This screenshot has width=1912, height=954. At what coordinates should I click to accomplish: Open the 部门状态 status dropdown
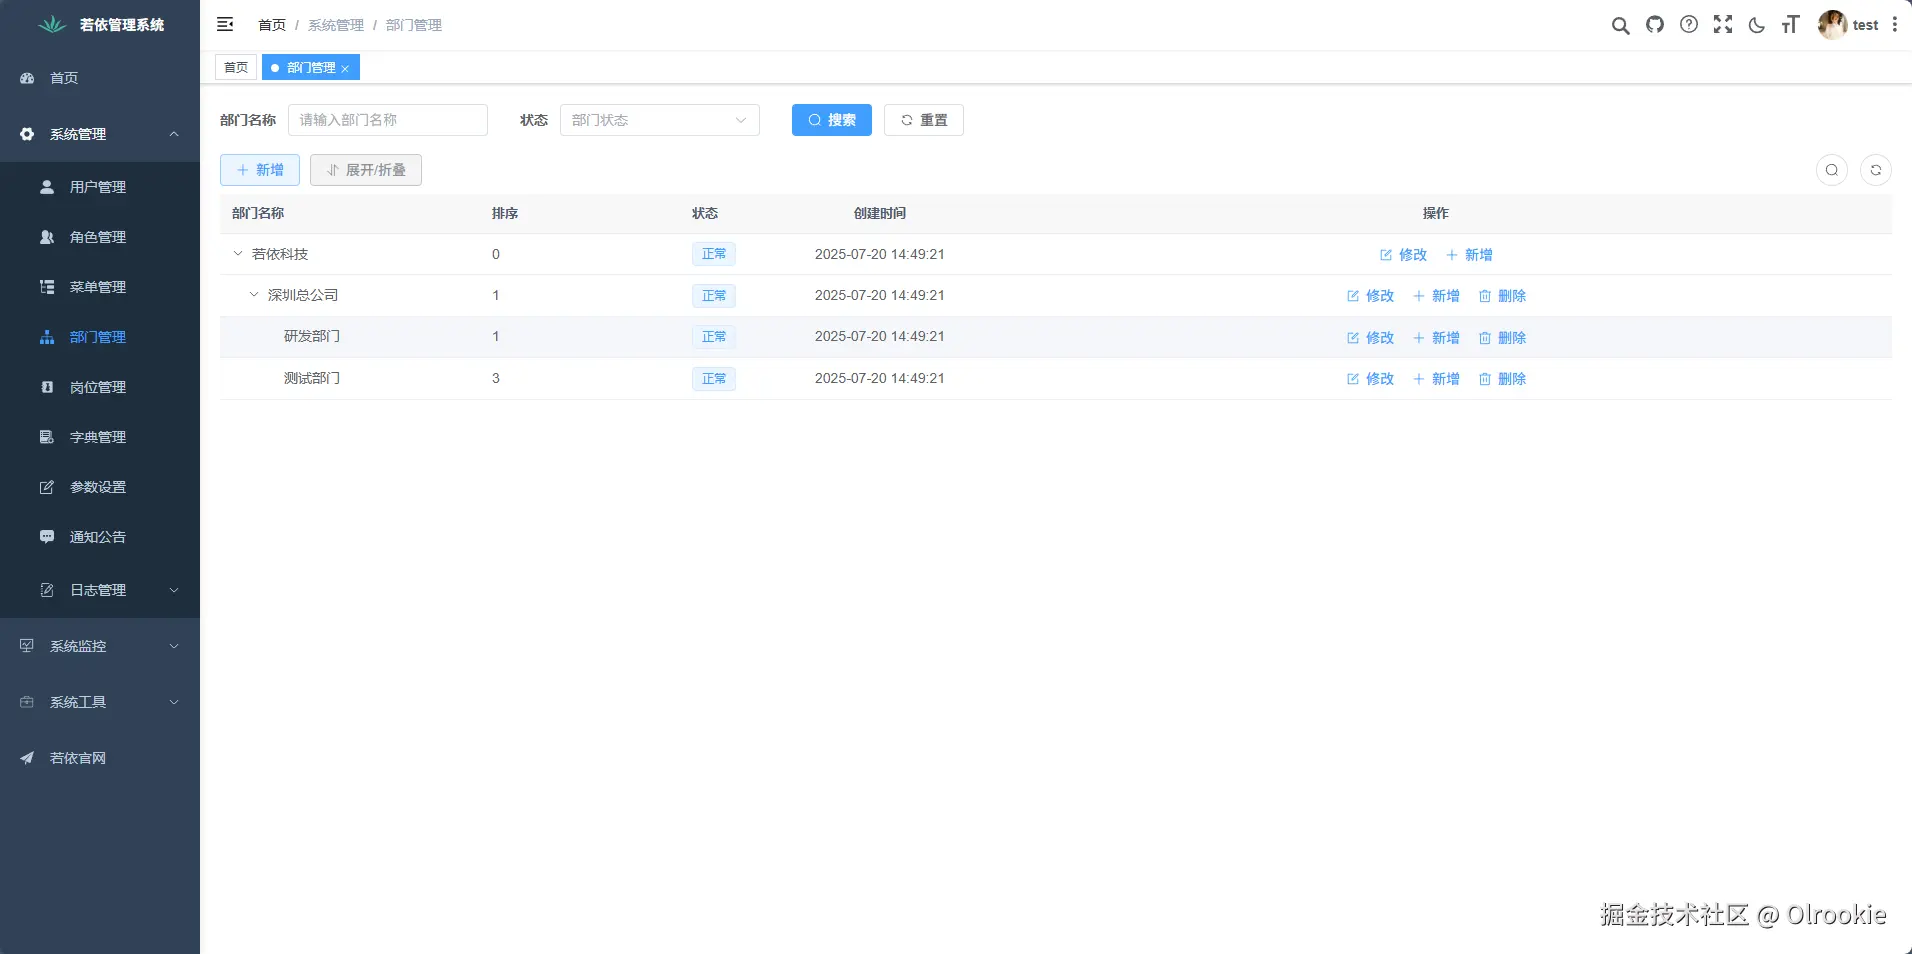(660, 120)
